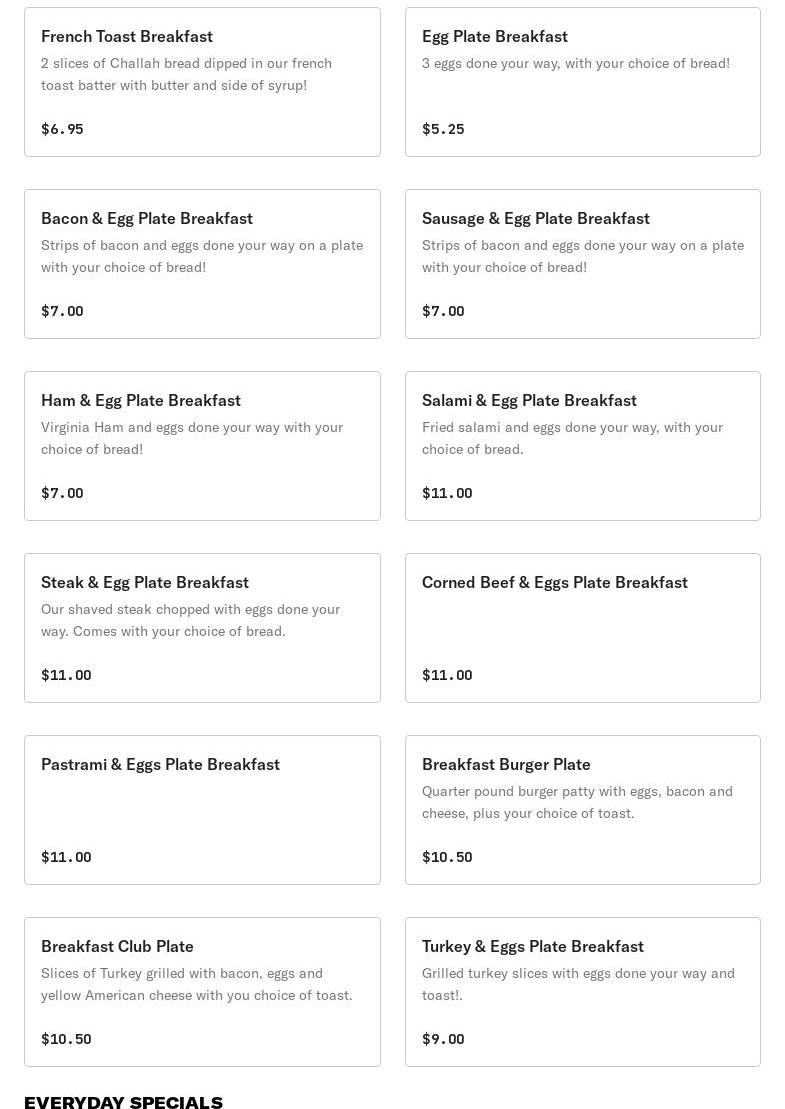The image size is (785, 1109).
Task: Pick the Steak & Egg Plate Breakfast item
Action: pyautogui.click(x=202, y=628)
